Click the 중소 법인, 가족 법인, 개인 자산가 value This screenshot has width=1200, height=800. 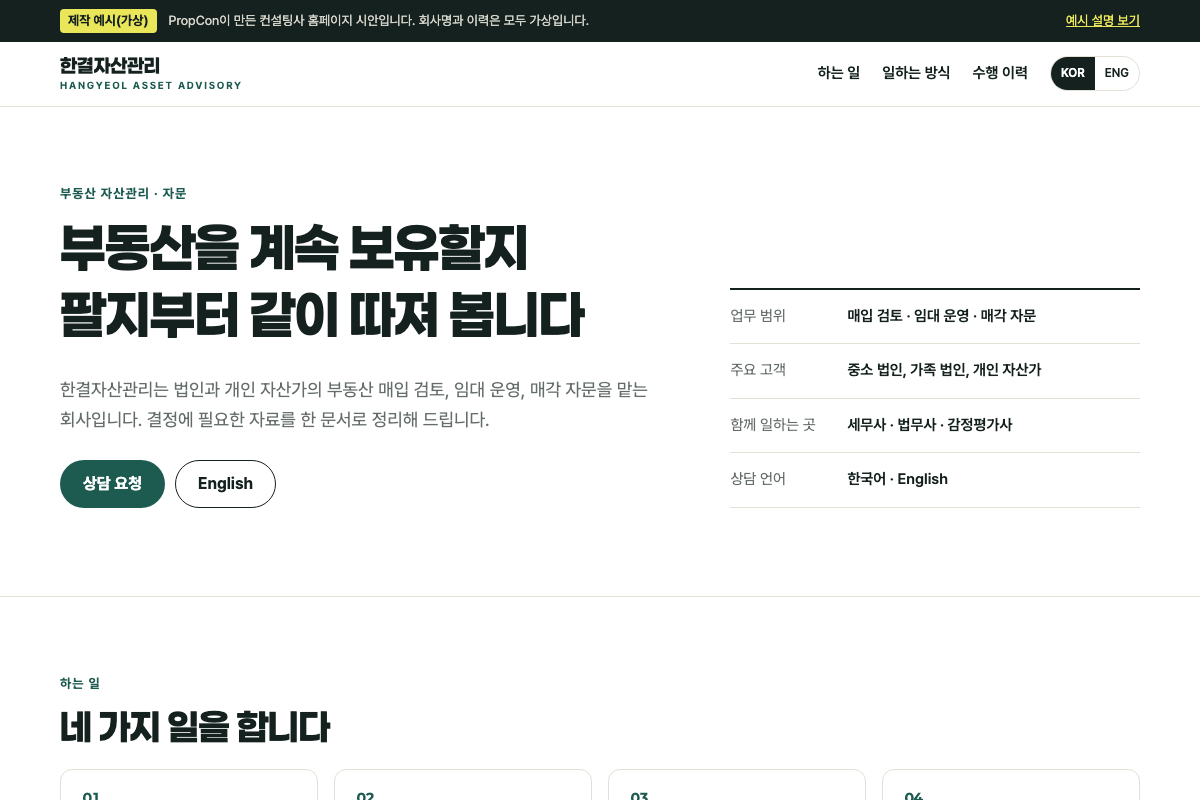pos(944,370)
